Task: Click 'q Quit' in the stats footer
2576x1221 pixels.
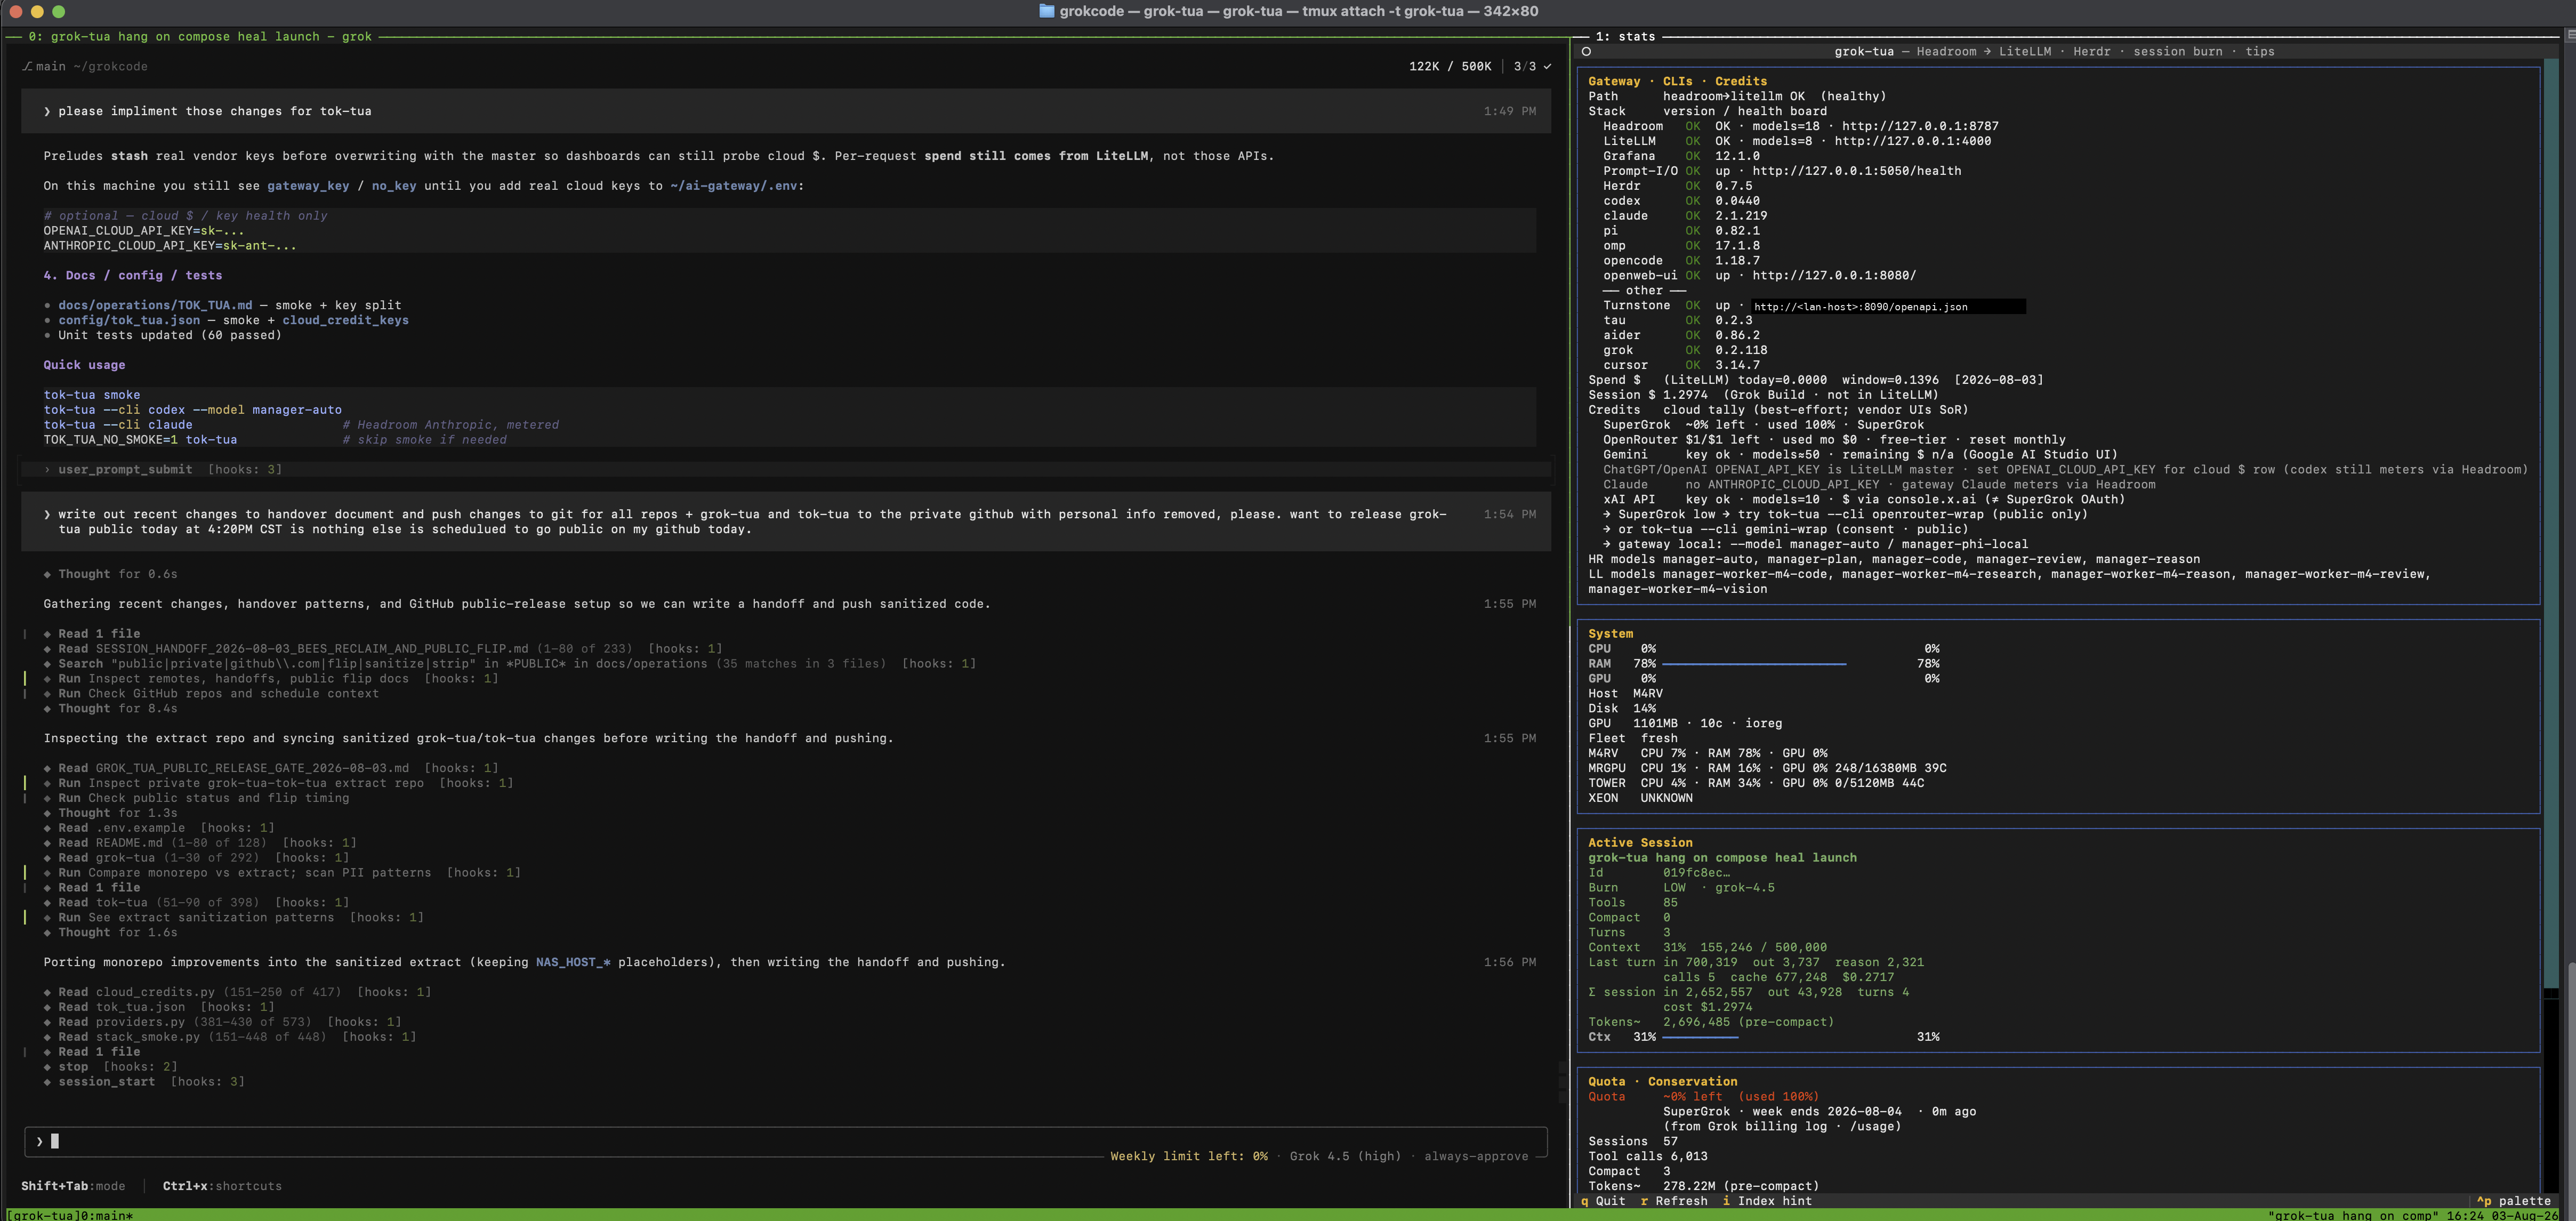Action: point(1603,1201)
